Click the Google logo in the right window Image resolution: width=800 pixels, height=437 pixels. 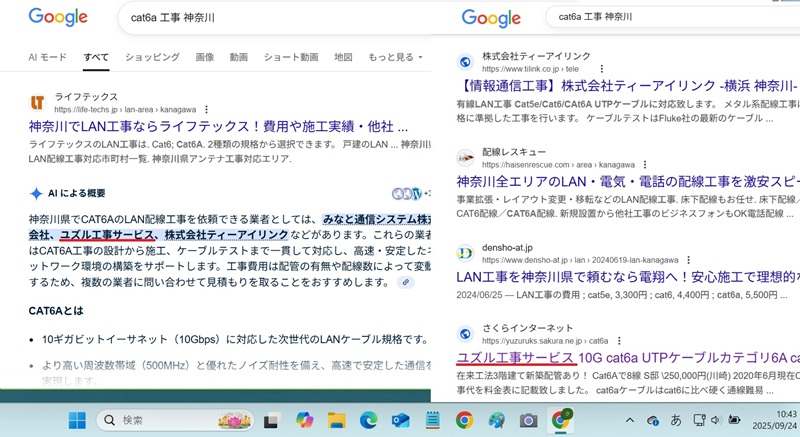tap(491, 18)
